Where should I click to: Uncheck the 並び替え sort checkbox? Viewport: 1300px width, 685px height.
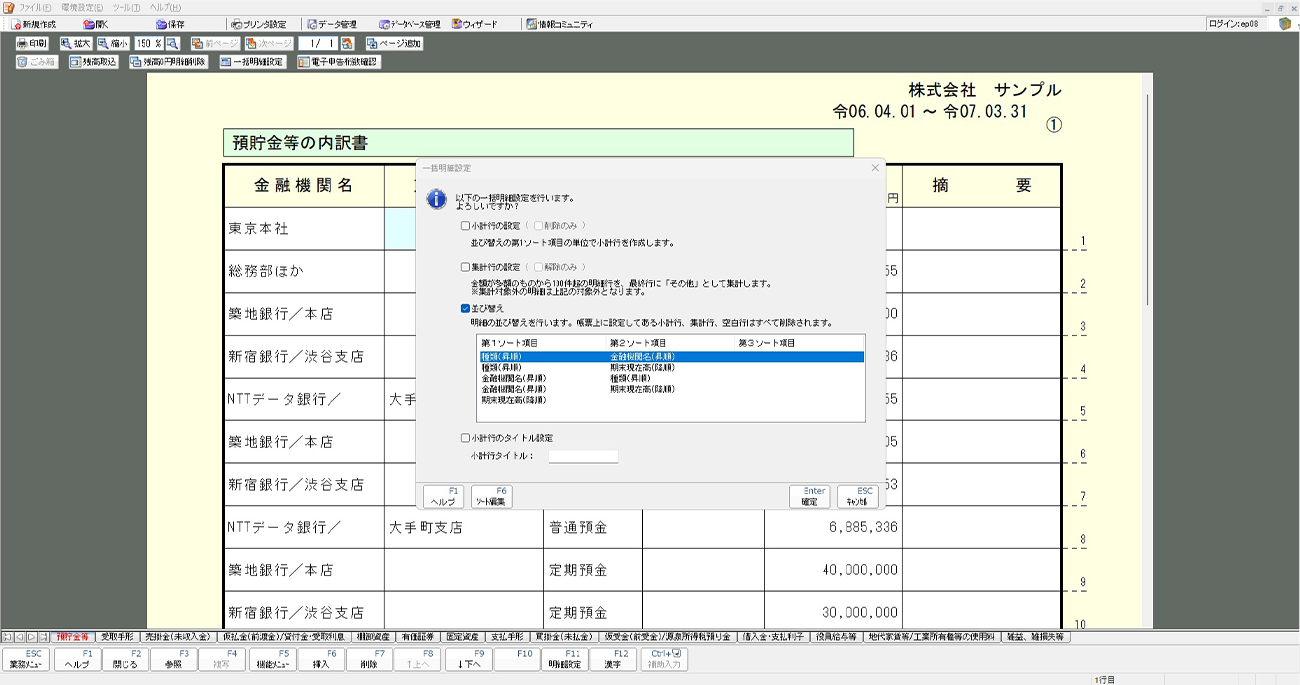(465, 308)
